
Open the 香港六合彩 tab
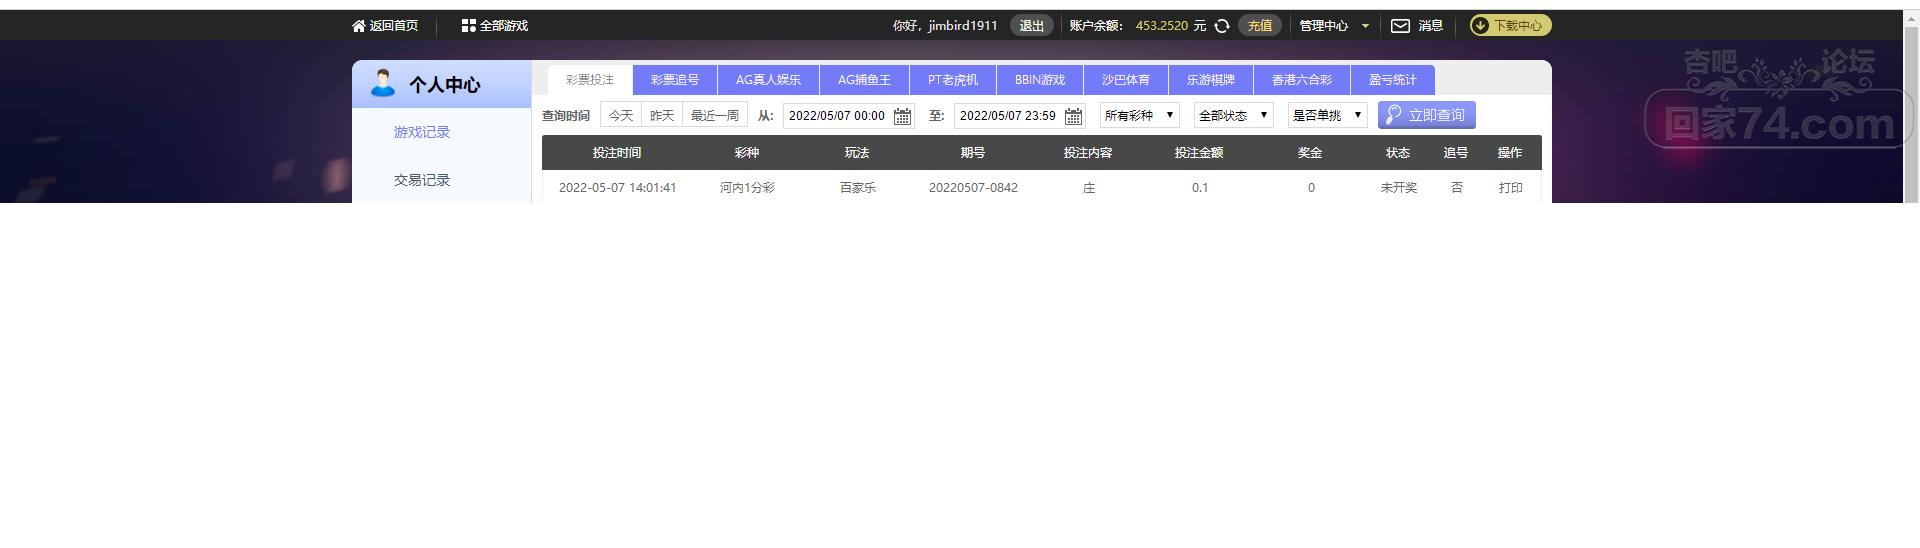coord(1302,80)
